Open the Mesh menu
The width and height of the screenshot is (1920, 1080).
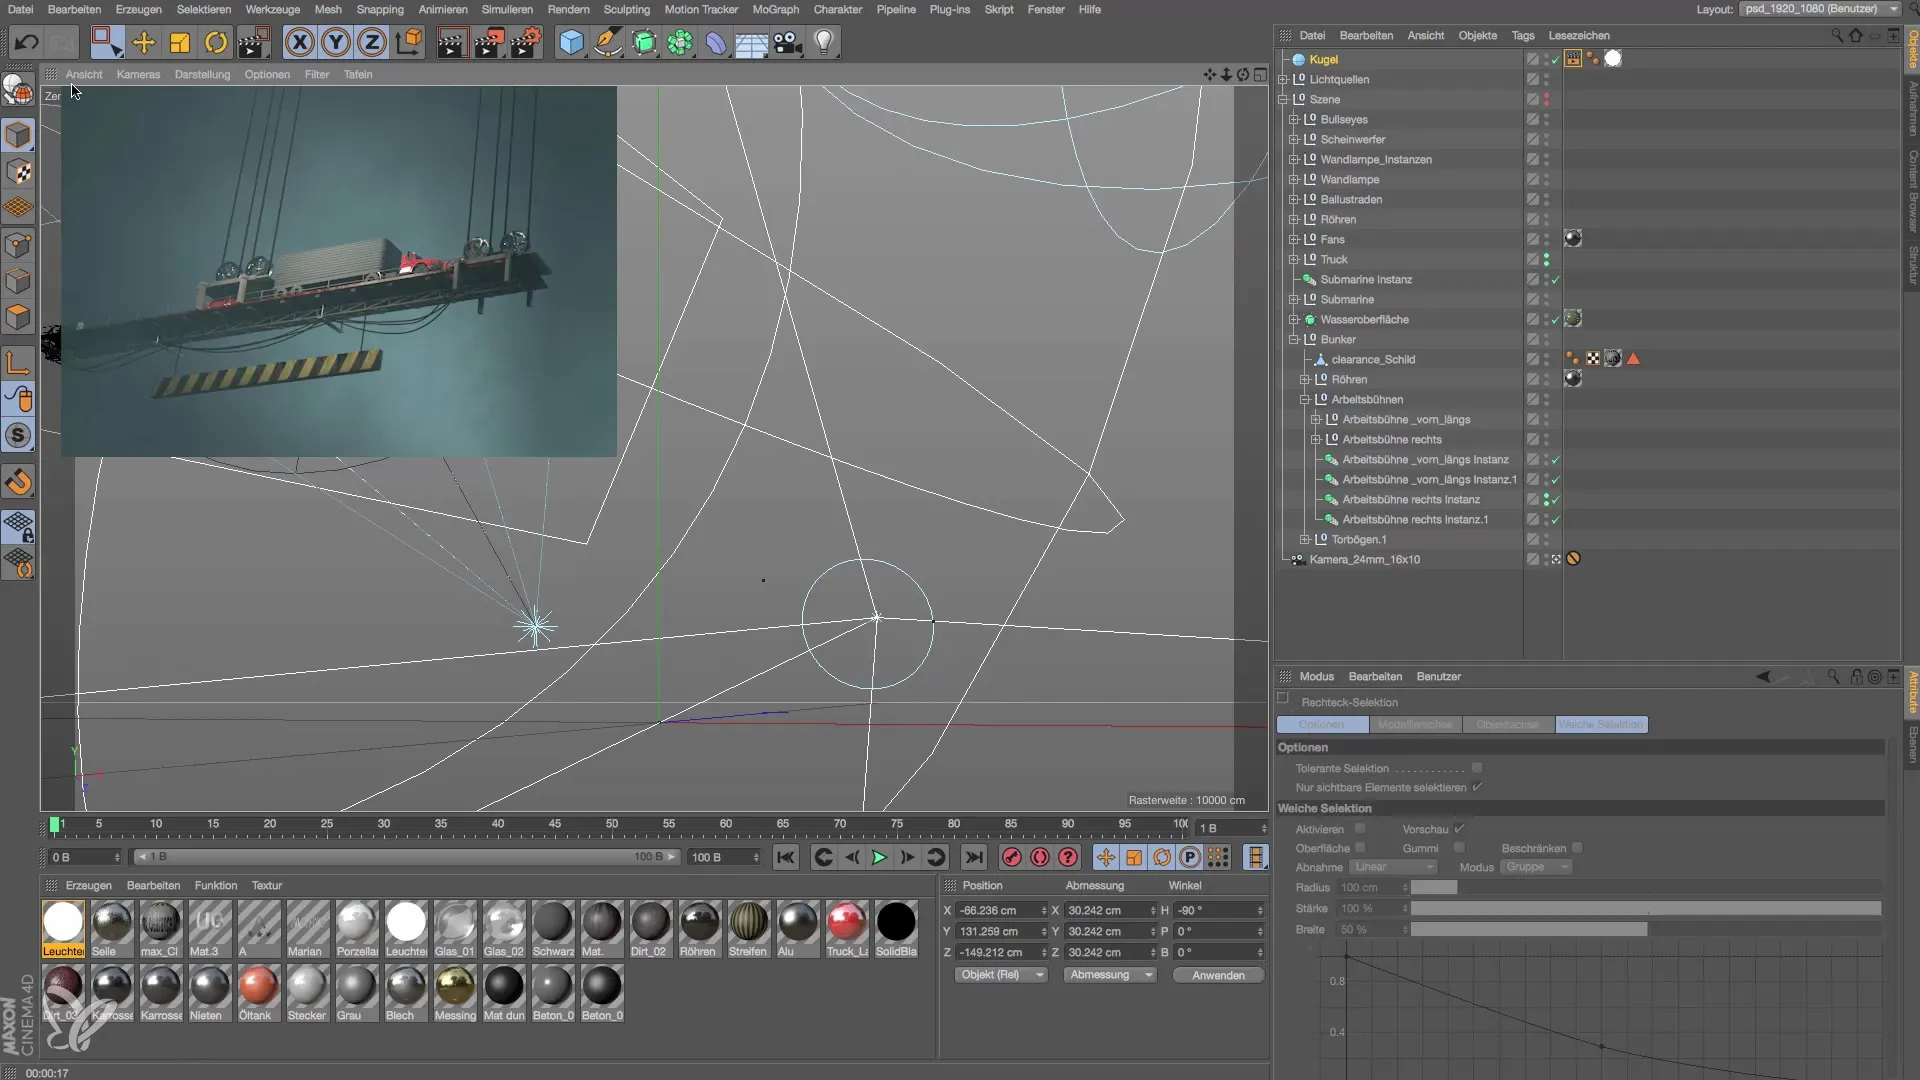point(328,9)
